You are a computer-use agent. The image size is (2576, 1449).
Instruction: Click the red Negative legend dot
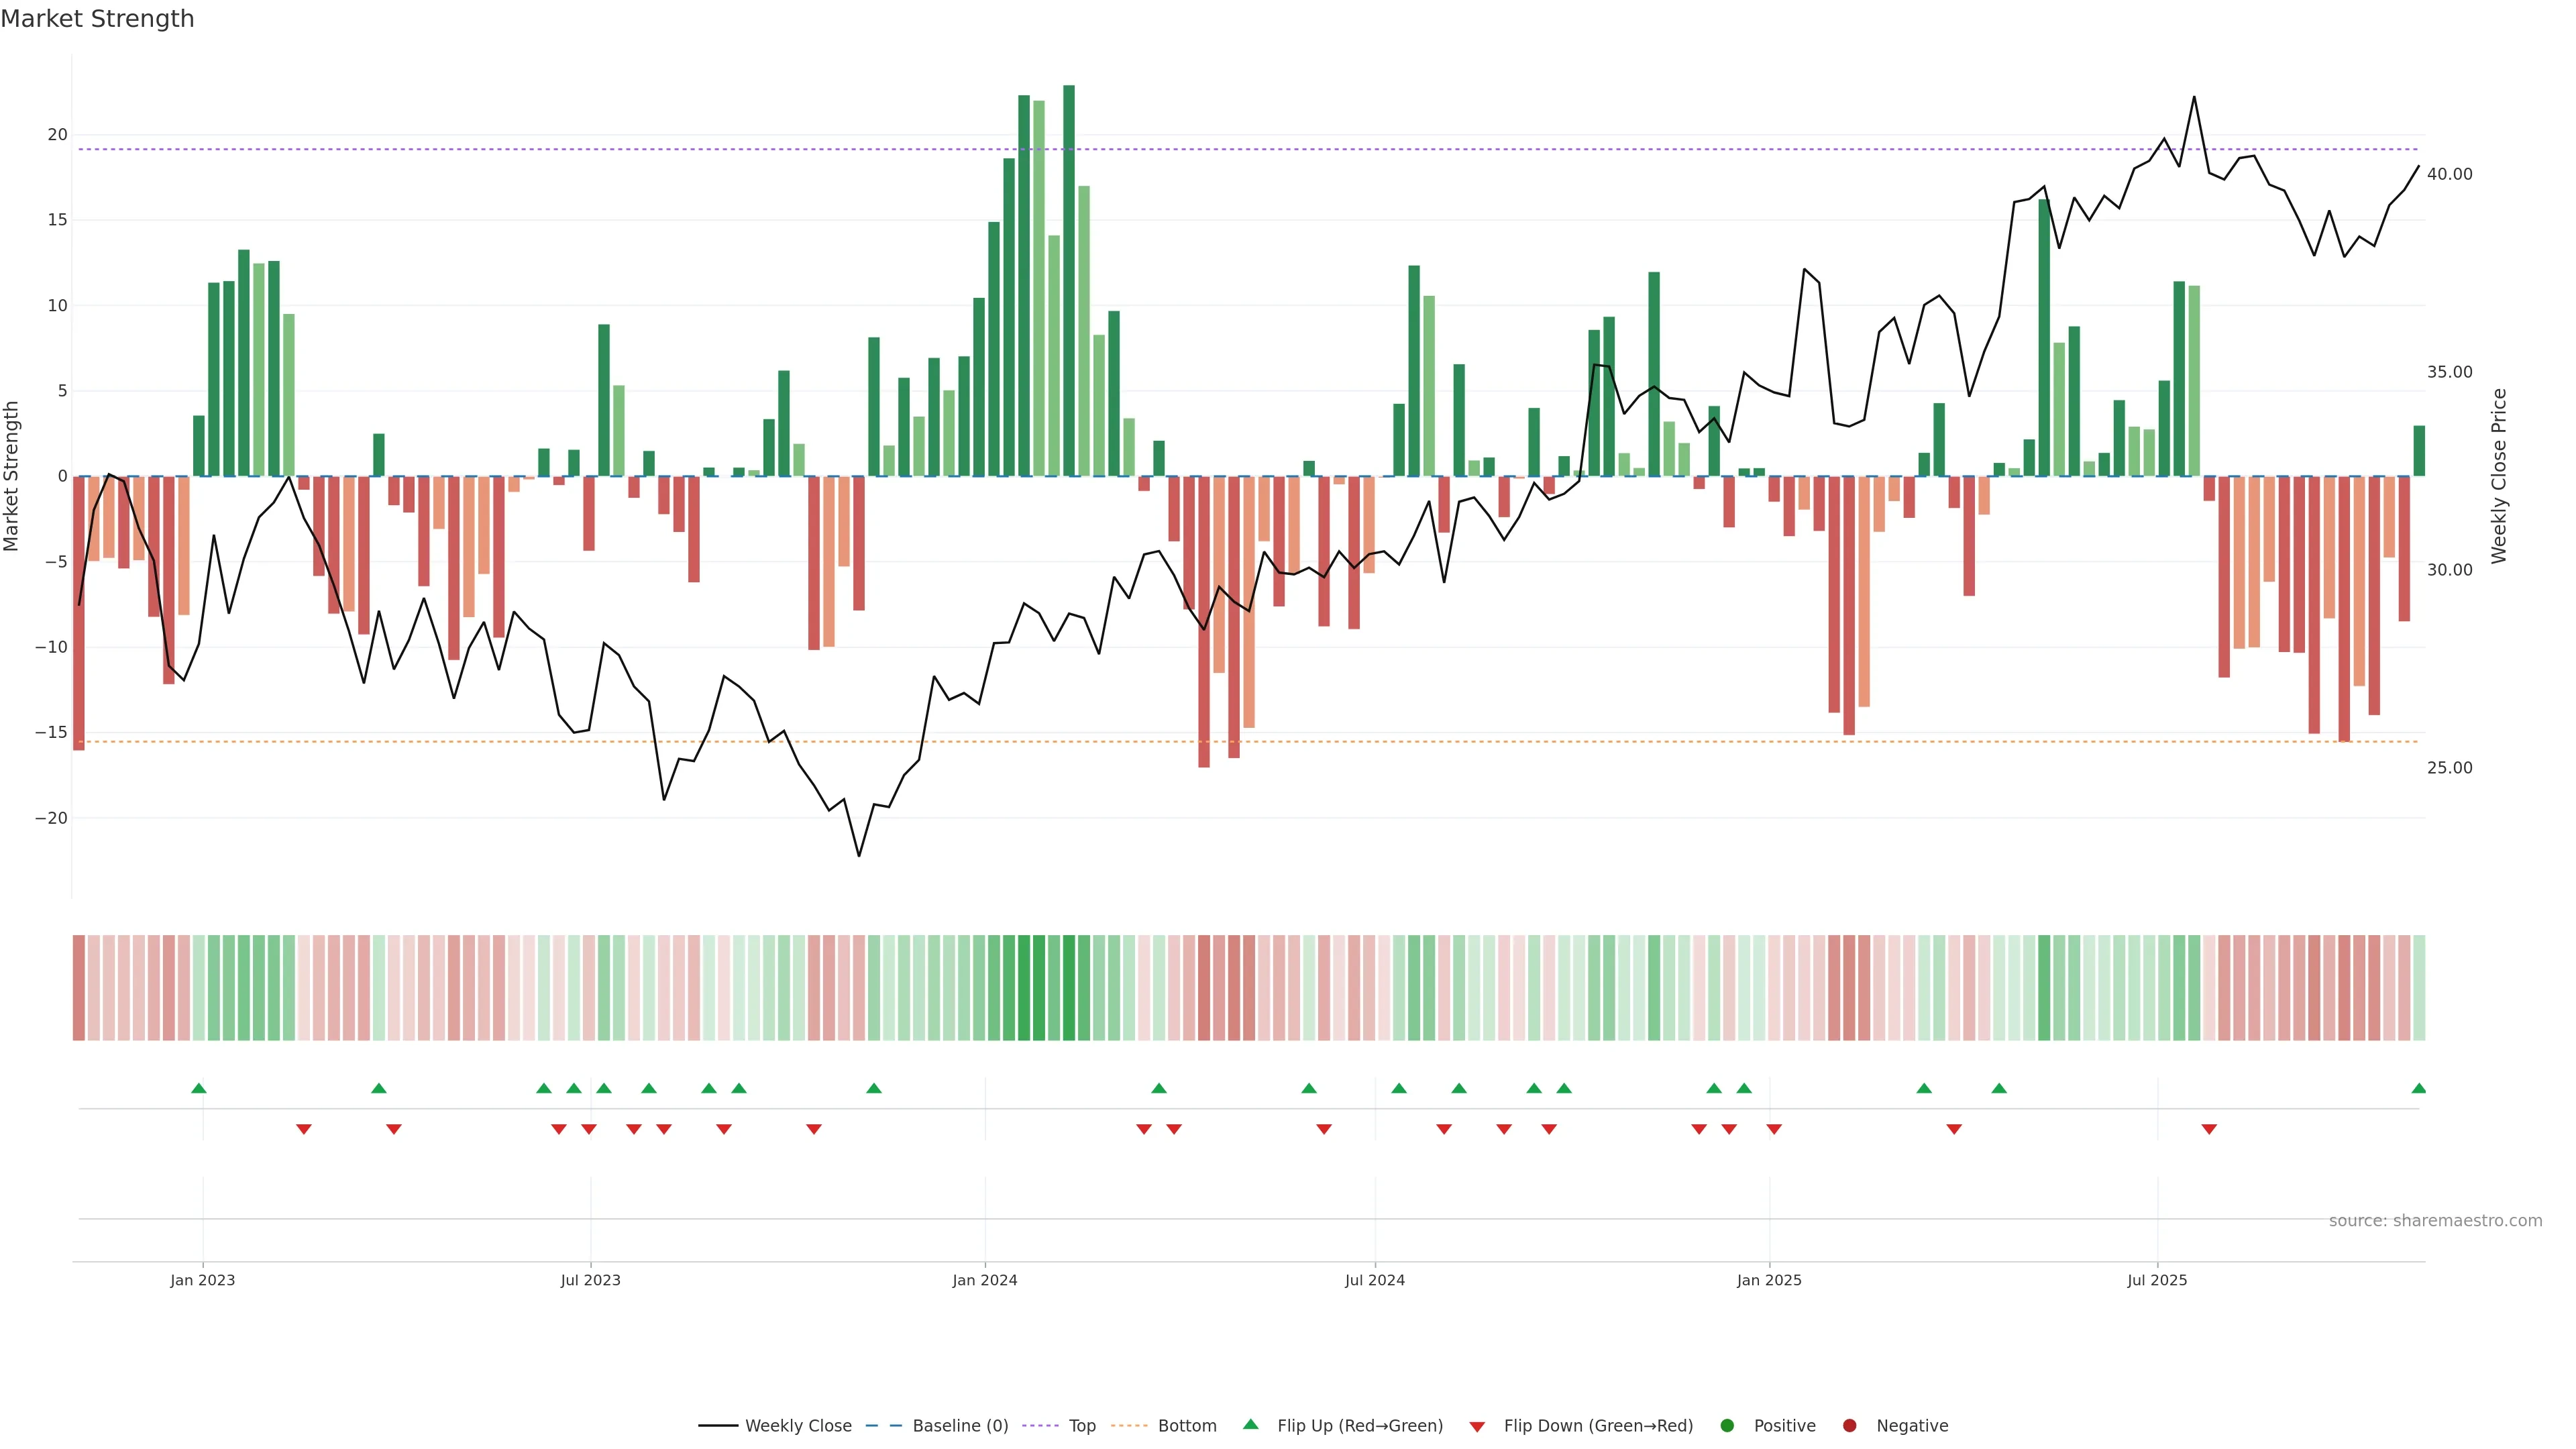pyautogui.click(x=1849, y=1426)
